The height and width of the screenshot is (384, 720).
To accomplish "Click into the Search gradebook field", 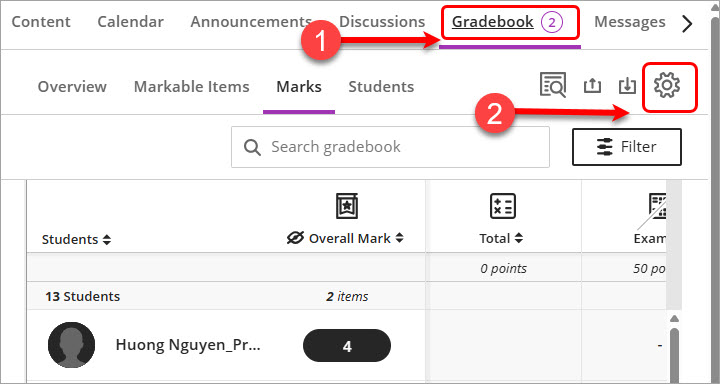I will pyautogui.click(x=390, y=147).
